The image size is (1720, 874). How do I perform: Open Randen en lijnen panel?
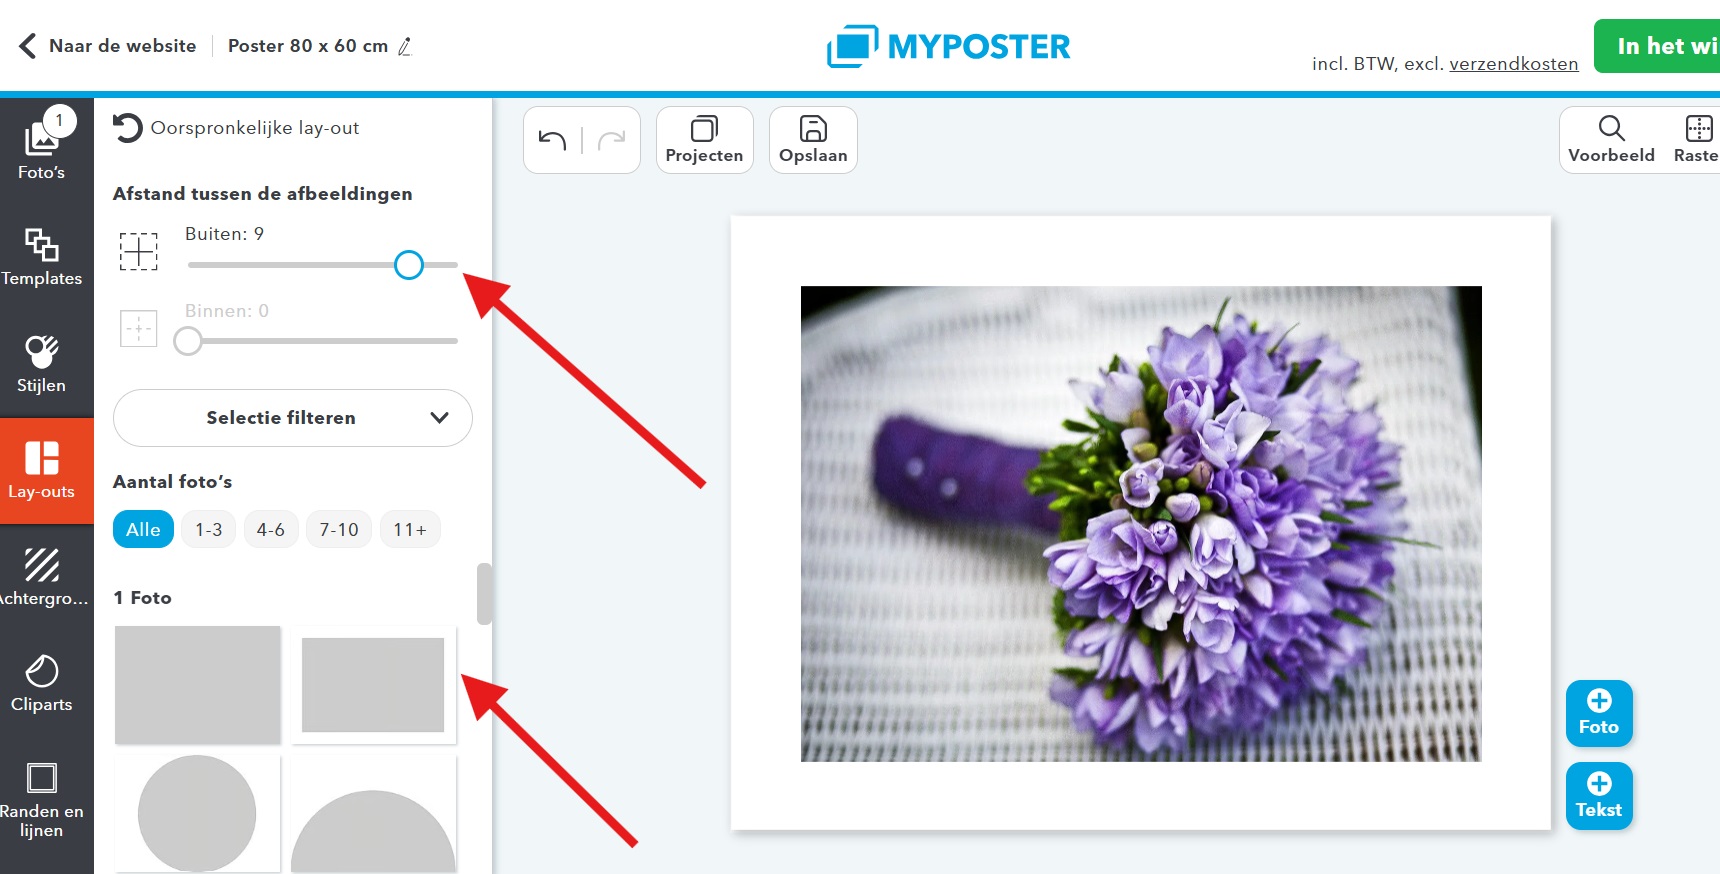click(x=41, y=799)
